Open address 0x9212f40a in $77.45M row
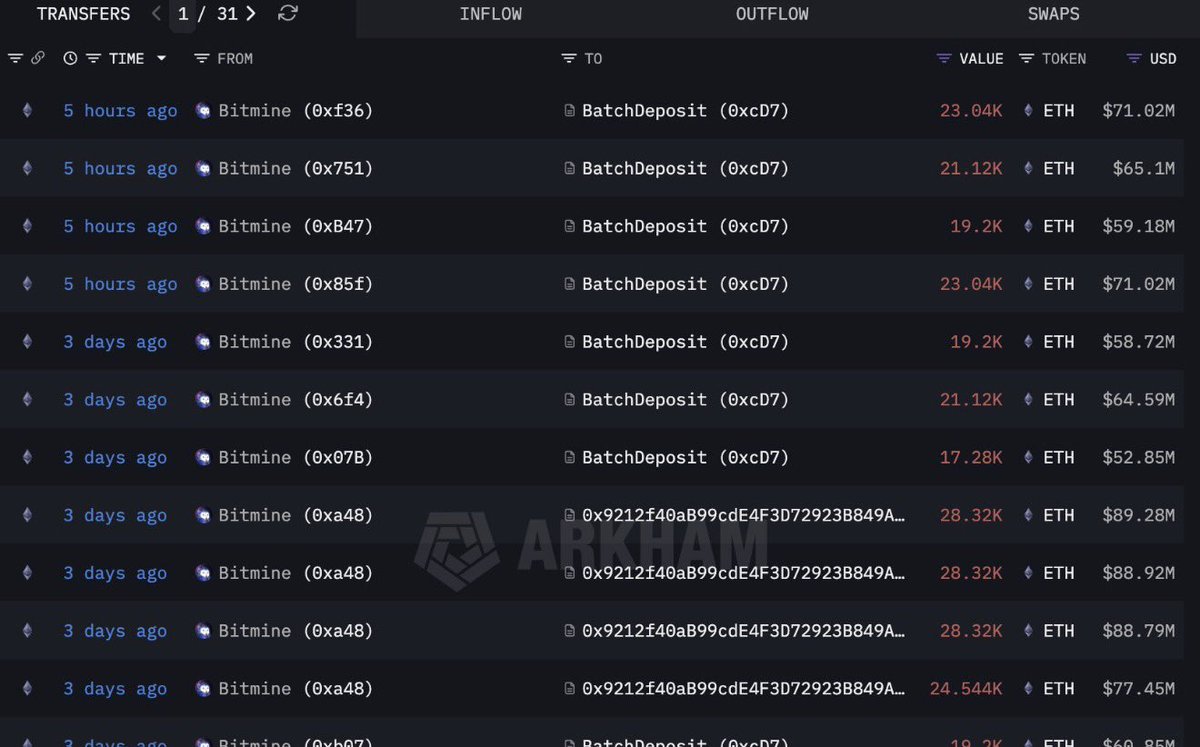Image resolution: width=1200 pixels, height=747 pixels. click(x=744, y=689)
